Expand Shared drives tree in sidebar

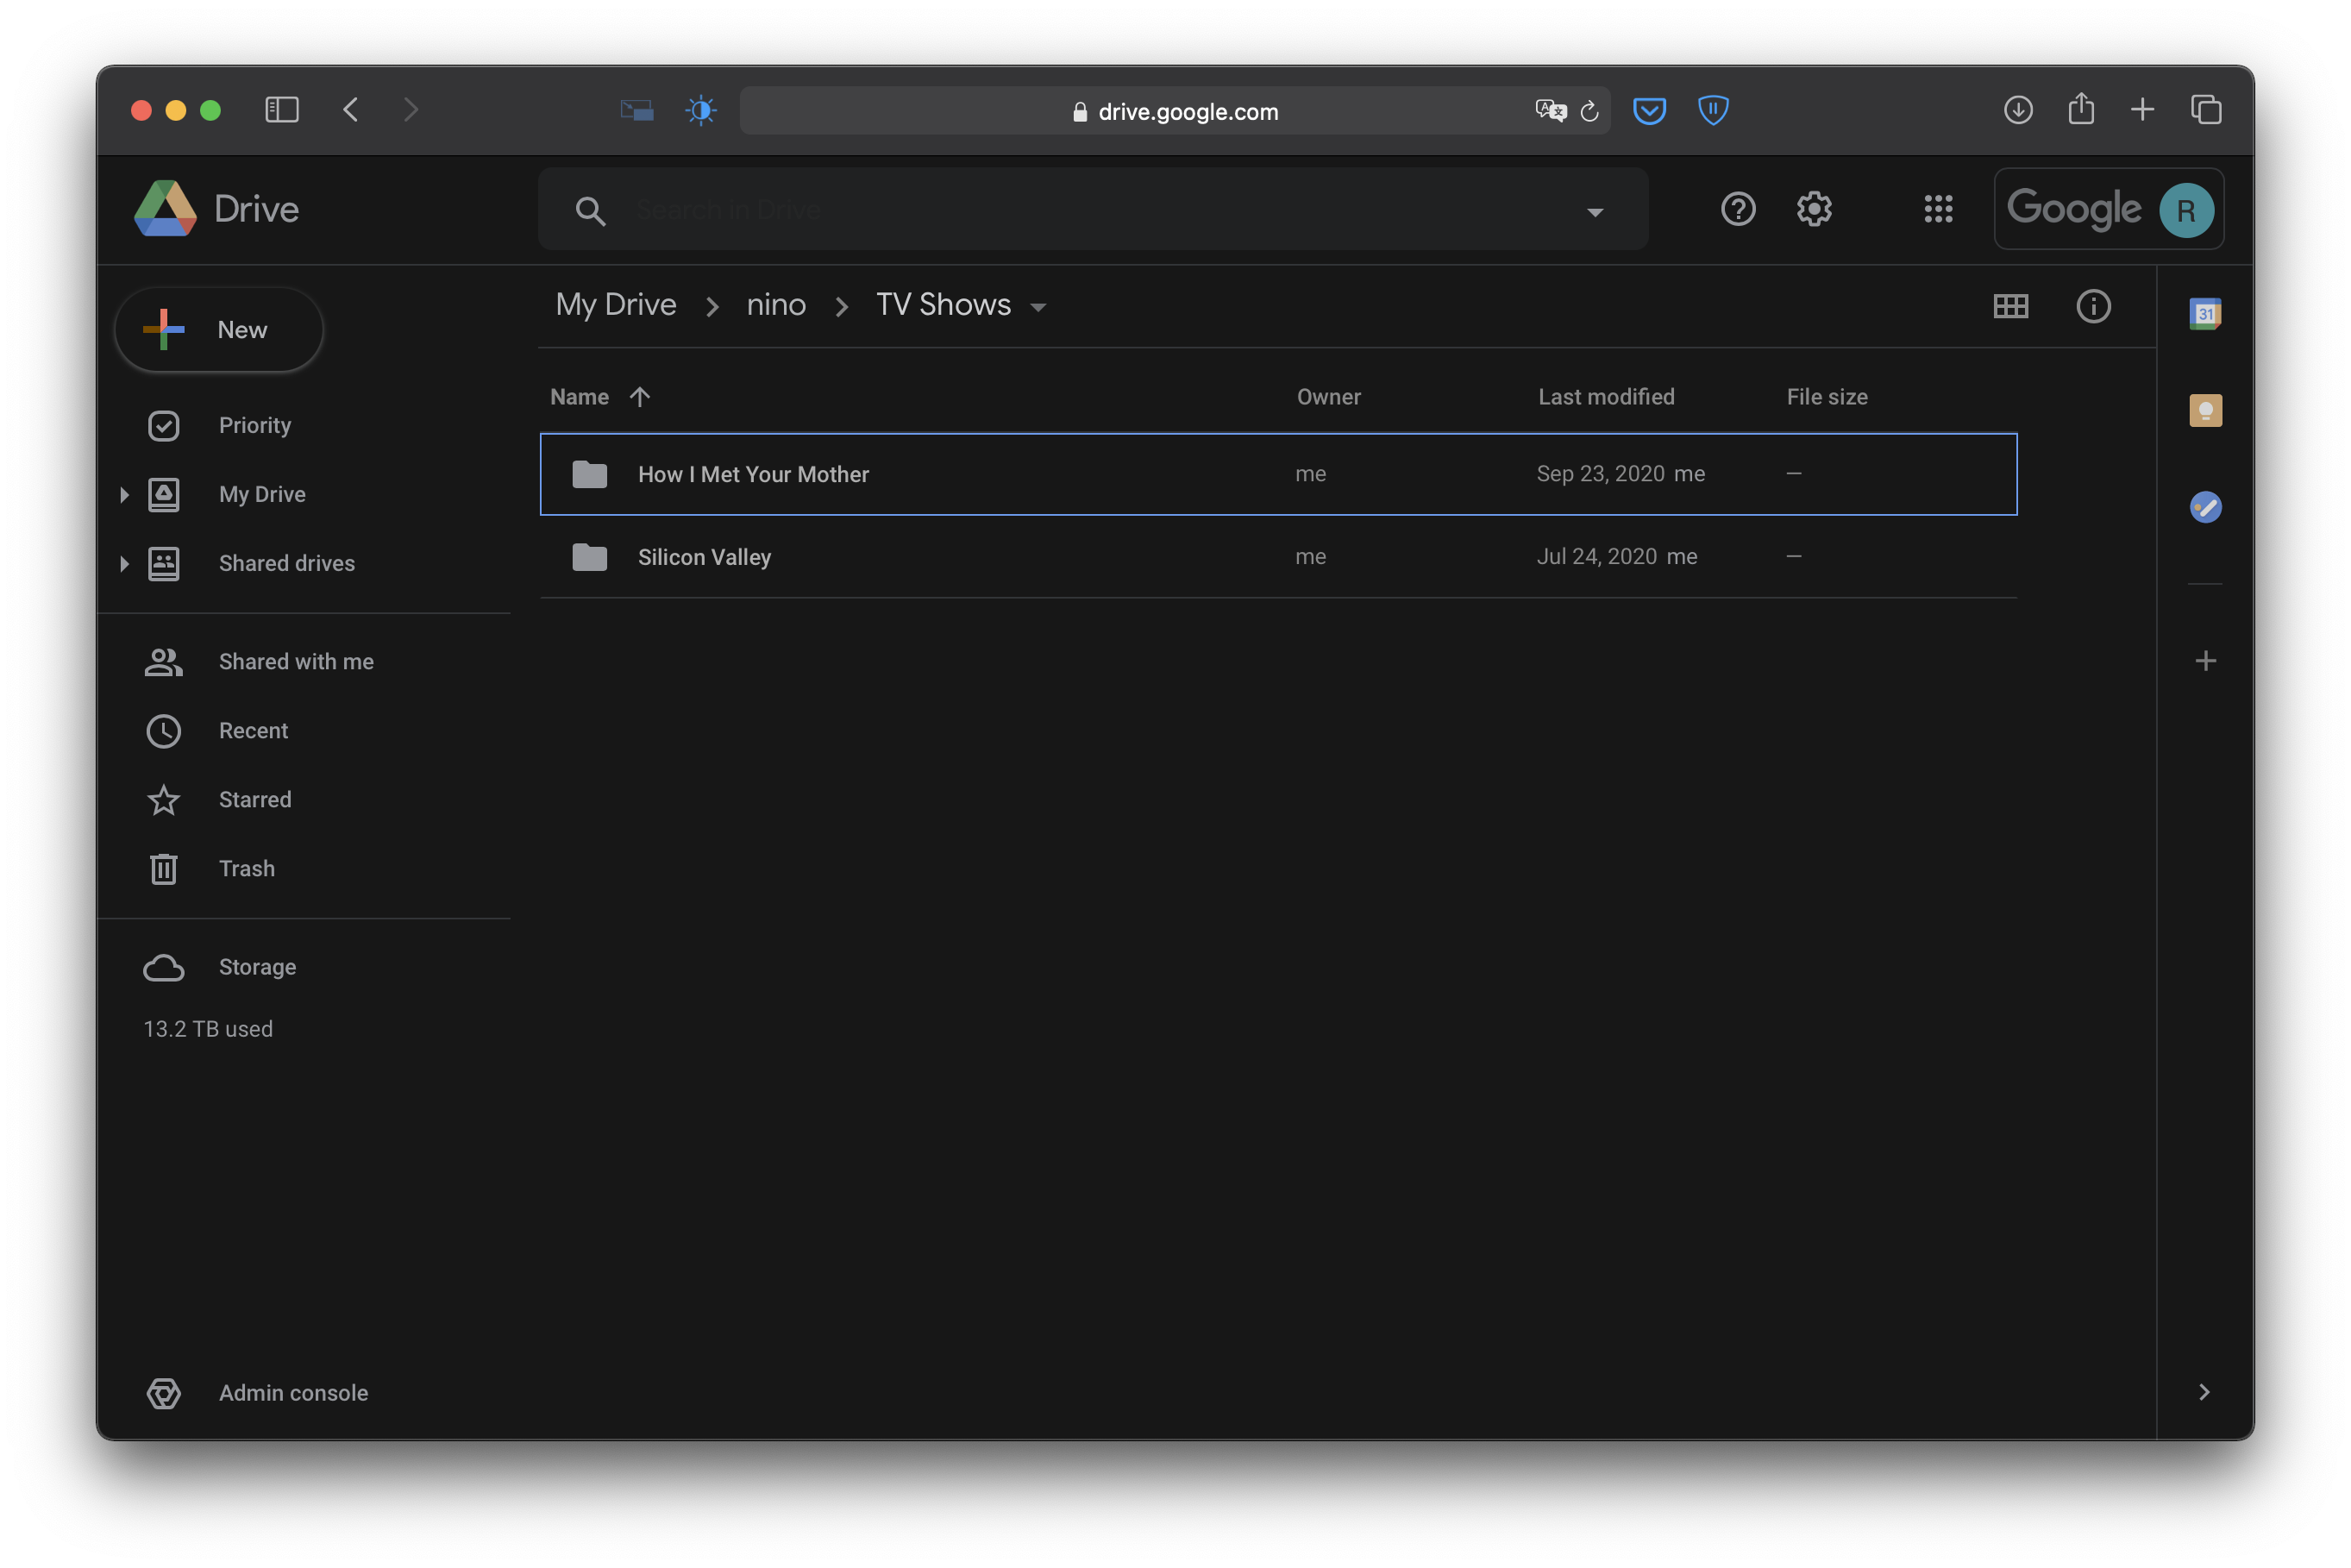pos(124,563)
